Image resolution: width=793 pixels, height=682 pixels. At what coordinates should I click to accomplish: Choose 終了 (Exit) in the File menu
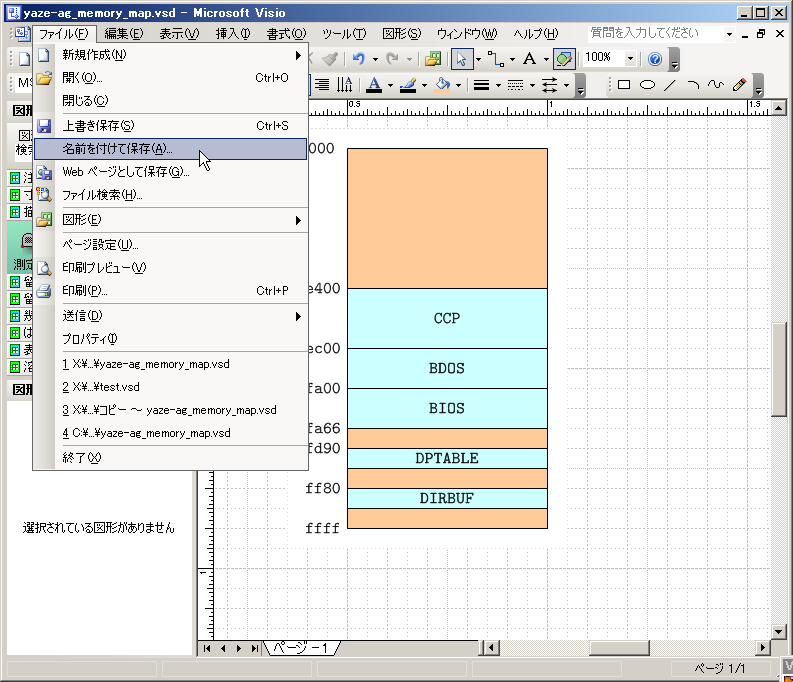[x=170, y=458]
